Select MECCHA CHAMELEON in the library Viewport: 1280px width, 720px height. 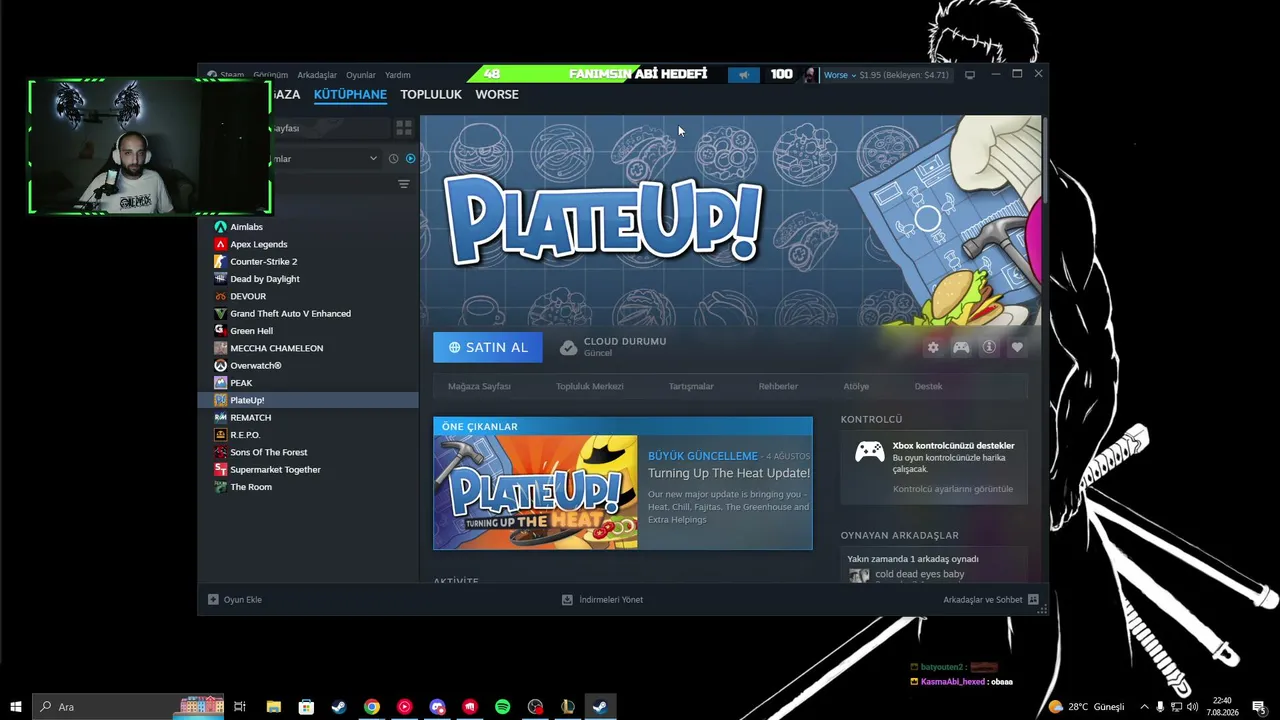[308, 348]
